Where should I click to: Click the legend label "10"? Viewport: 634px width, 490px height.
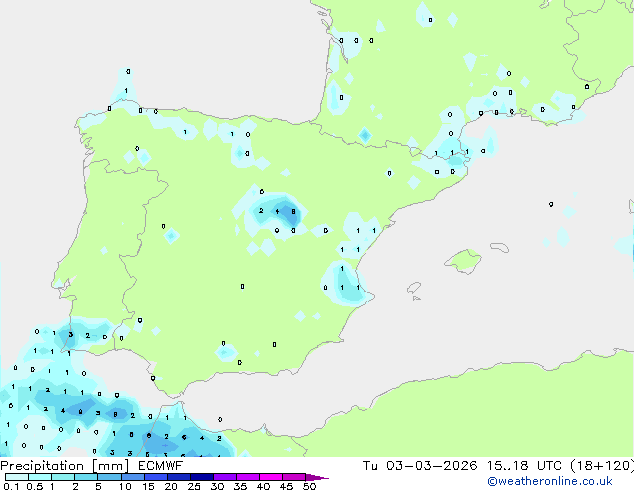tap(125, 486)
